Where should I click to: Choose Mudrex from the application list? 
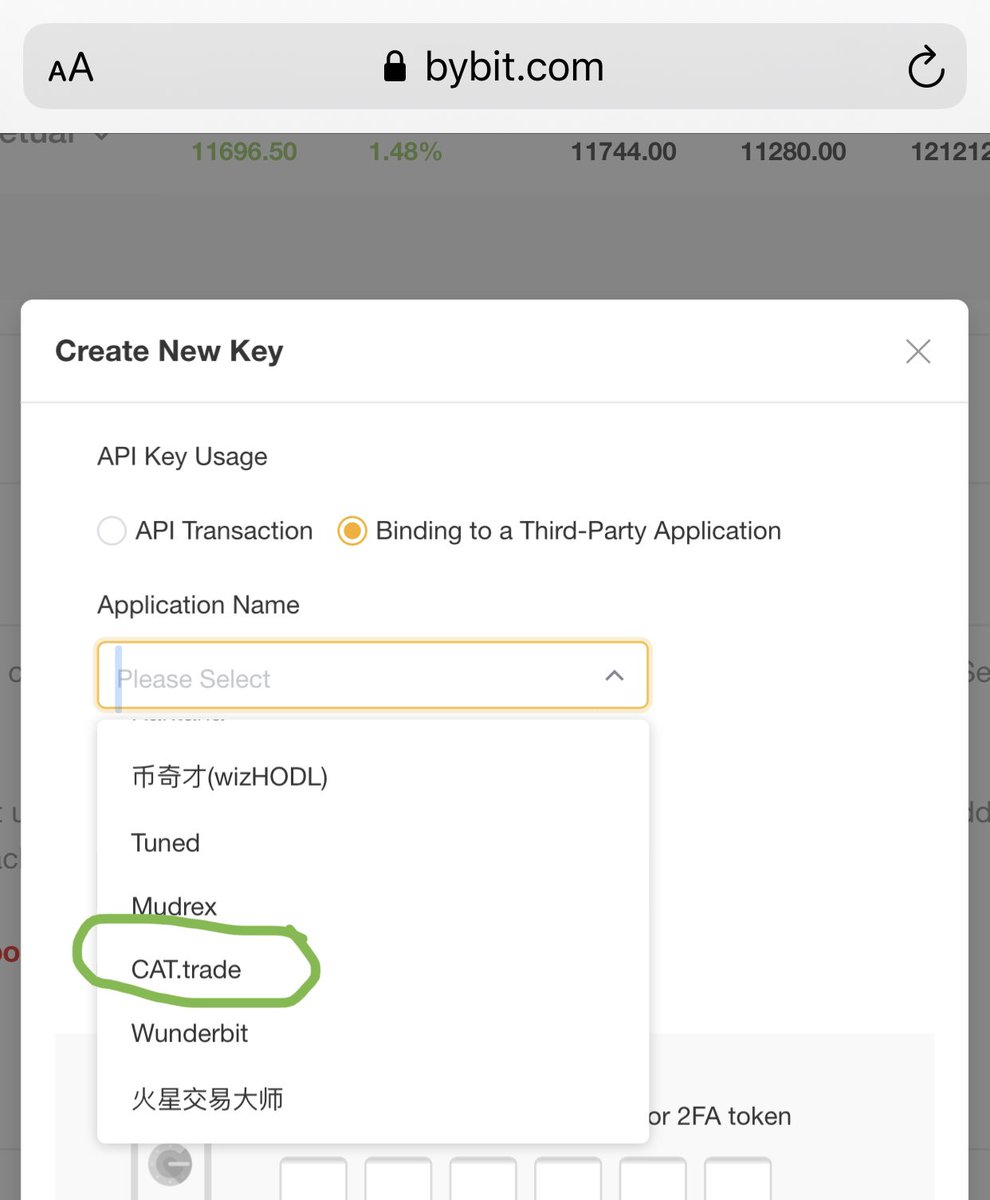click(373, 906)
